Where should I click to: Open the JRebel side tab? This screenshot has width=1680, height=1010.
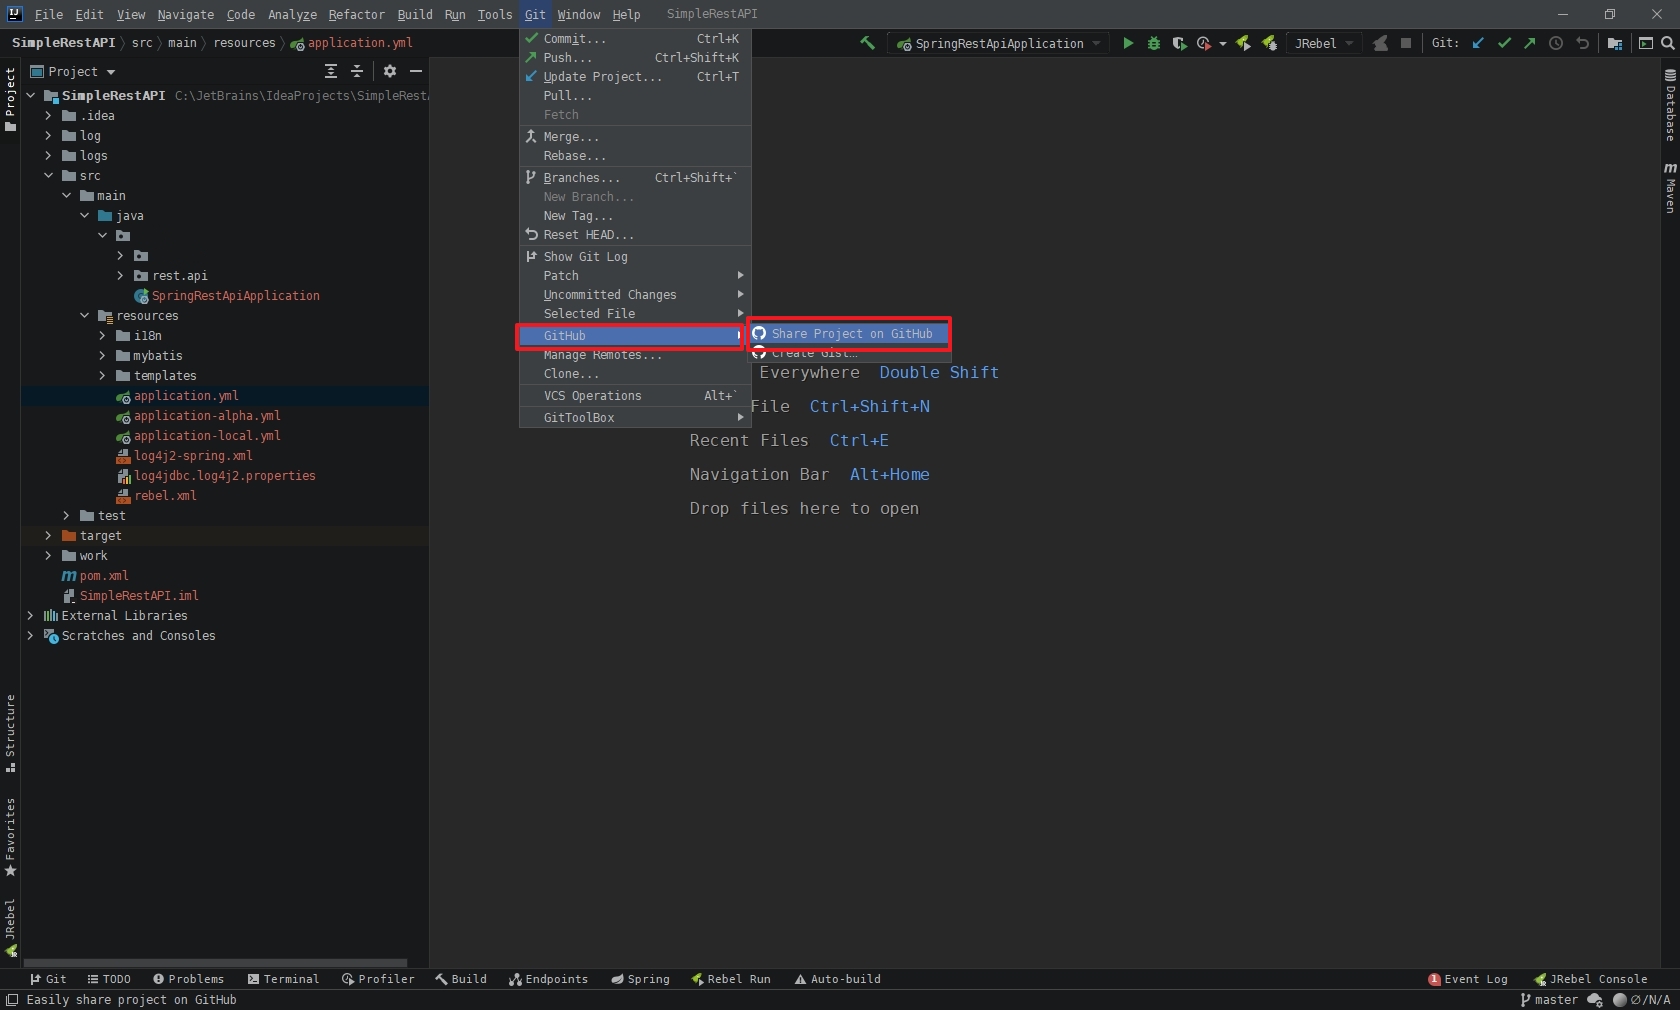(x=10, y=927)
